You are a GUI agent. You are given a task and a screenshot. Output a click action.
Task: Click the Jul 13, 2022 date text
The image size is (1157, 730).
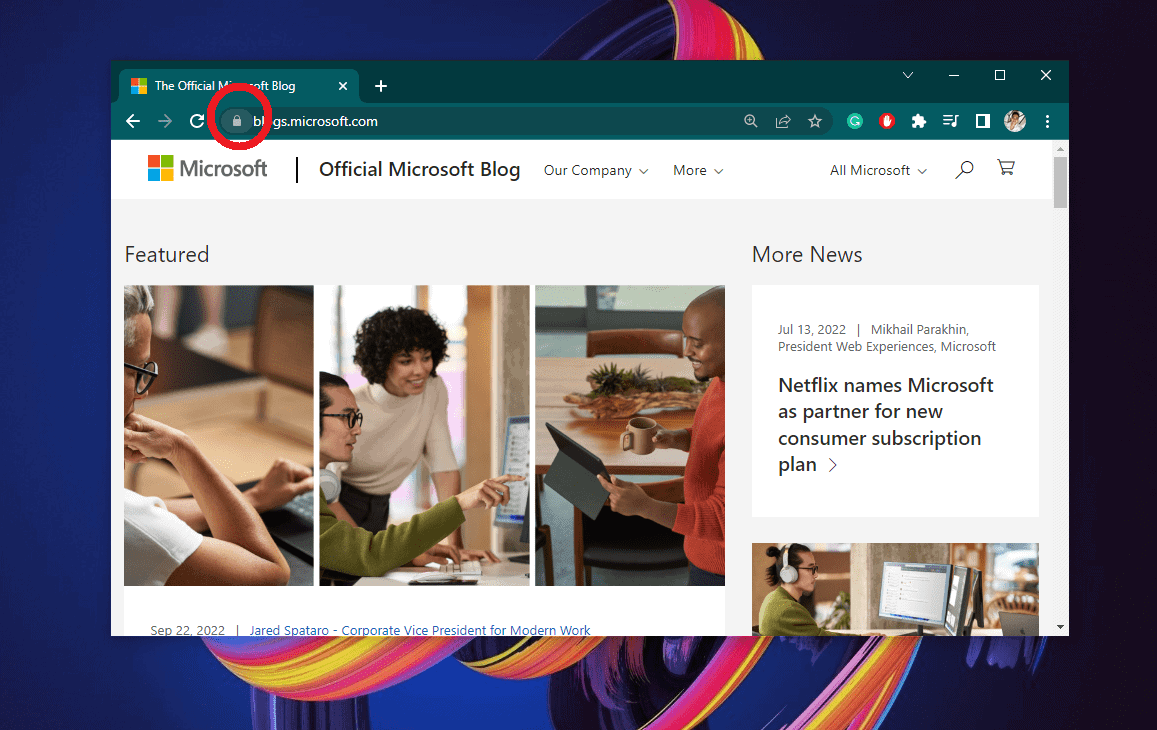[x=812, y=329]
